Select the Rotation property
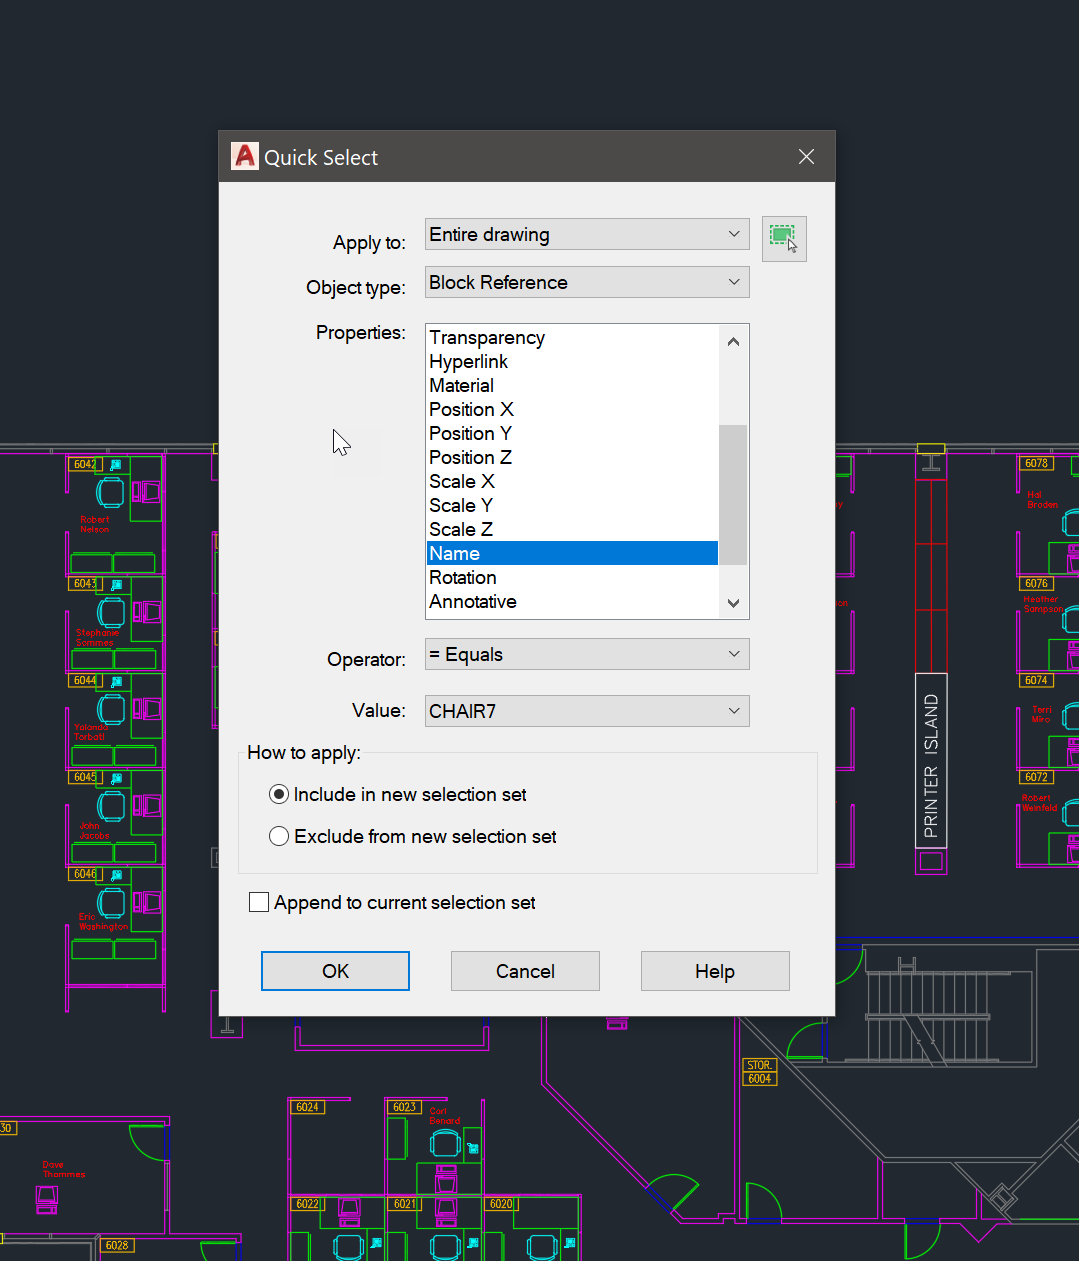This screenshot has height=1261, width=1079. pos(462,577)
